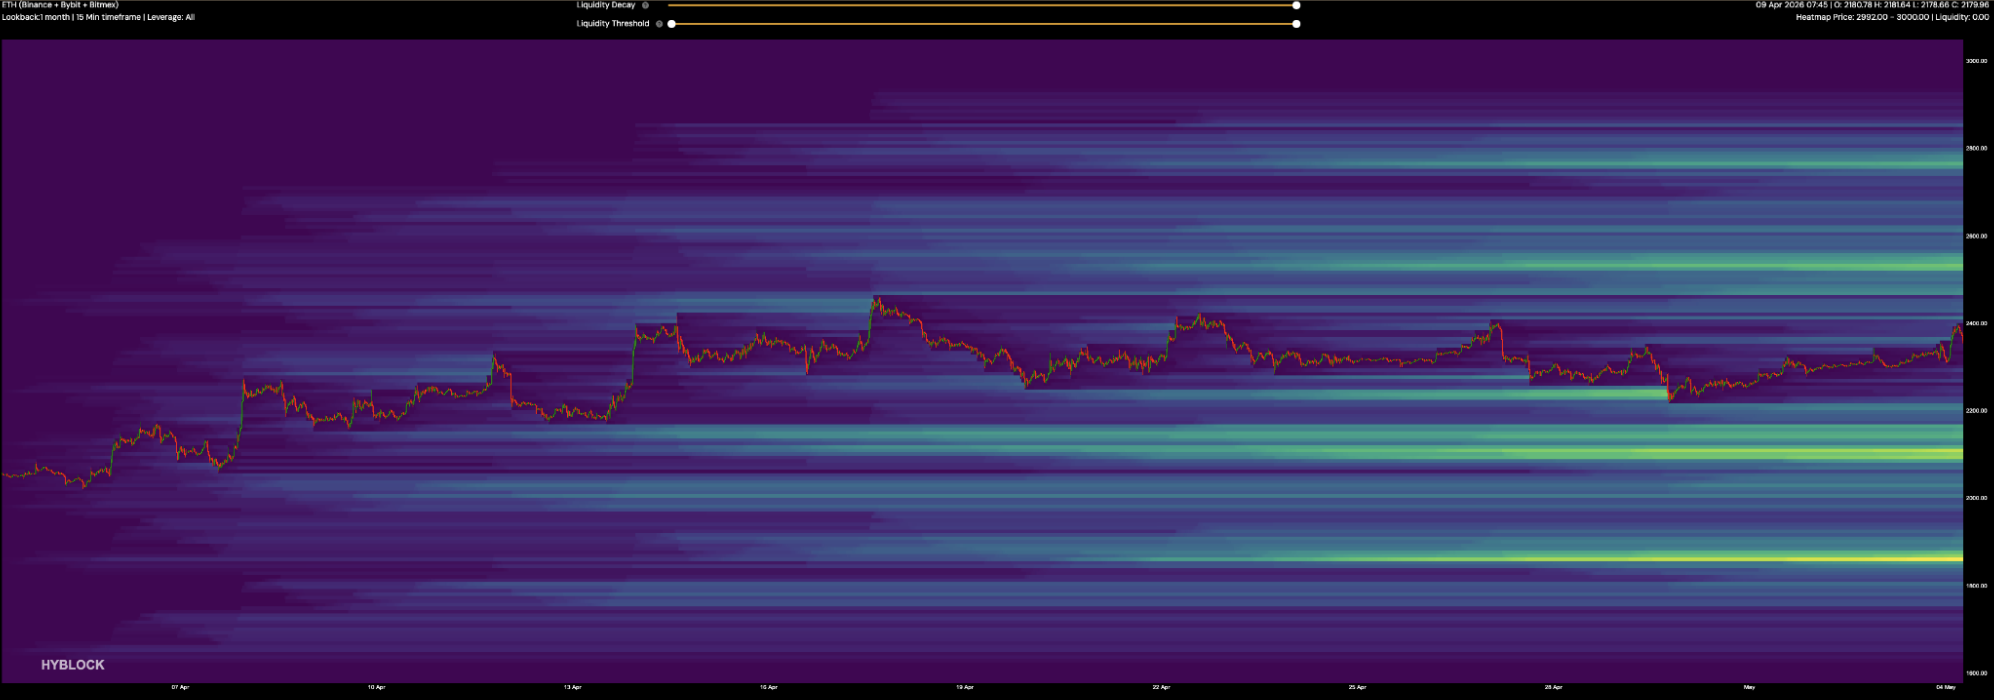The height and width of the screenshot is (700, 1994).
Task: Click the '16 Apr' date axis label
Action: [768, 688]
